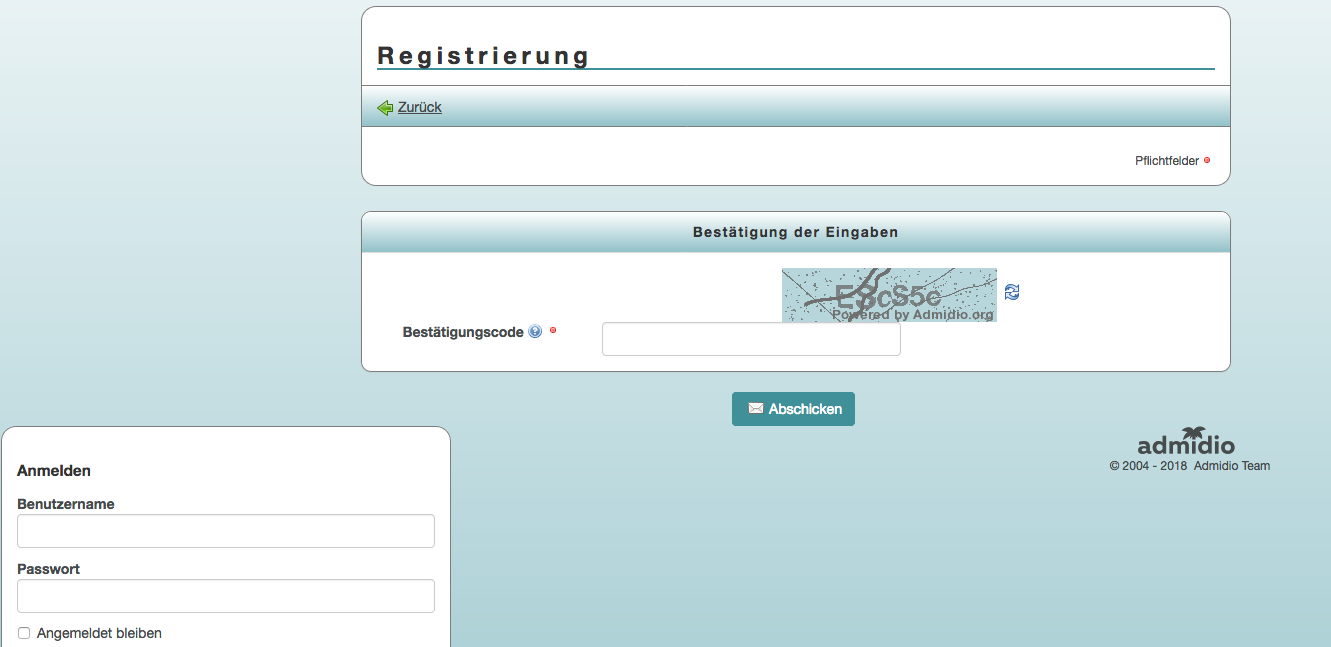The image size is (1331, 647).
Task: Click the Angemeldet bleiben label text
Action: tap(99, 633)
